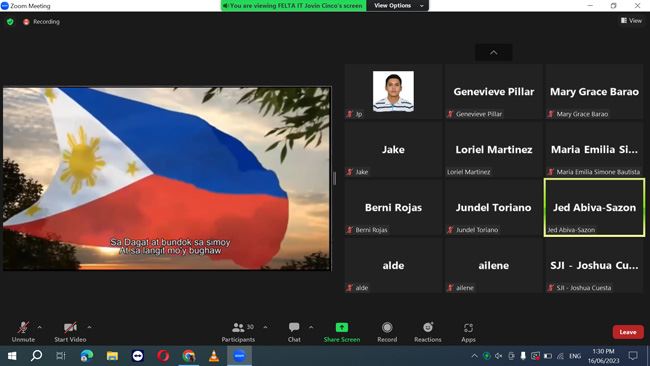This screenshot has height=366, width=650.
Task: Open Reactions menu
Action: pyautogui.click(x=428, y=332)
